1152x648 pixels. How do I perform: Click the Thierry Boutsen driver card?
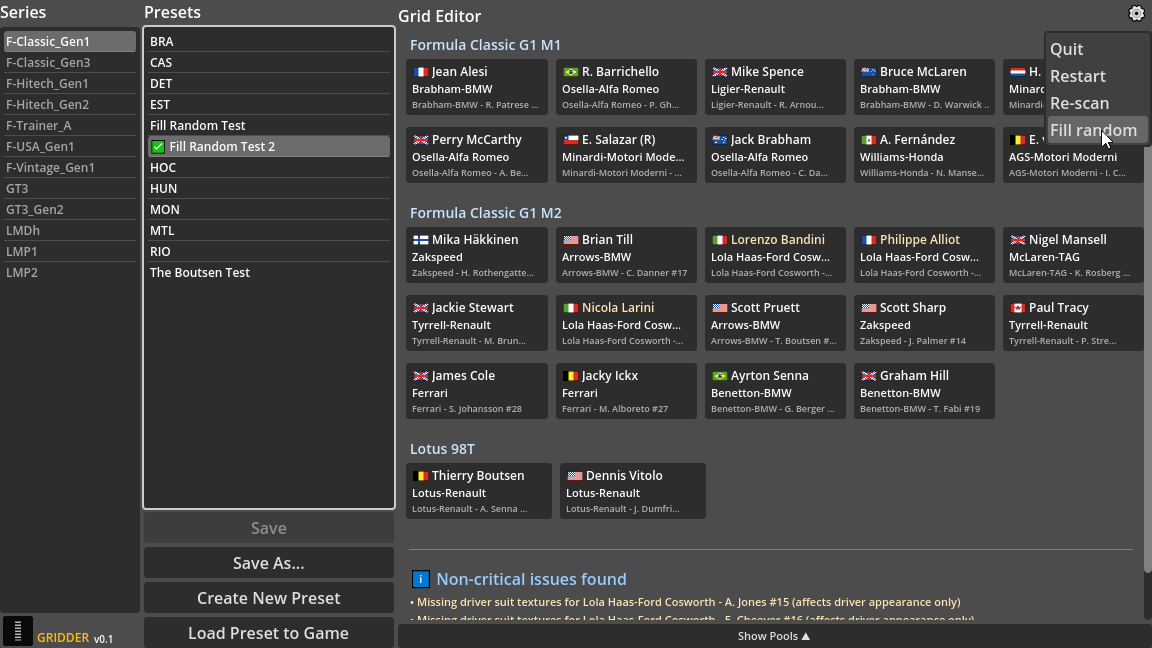click(x=479, y=491)
